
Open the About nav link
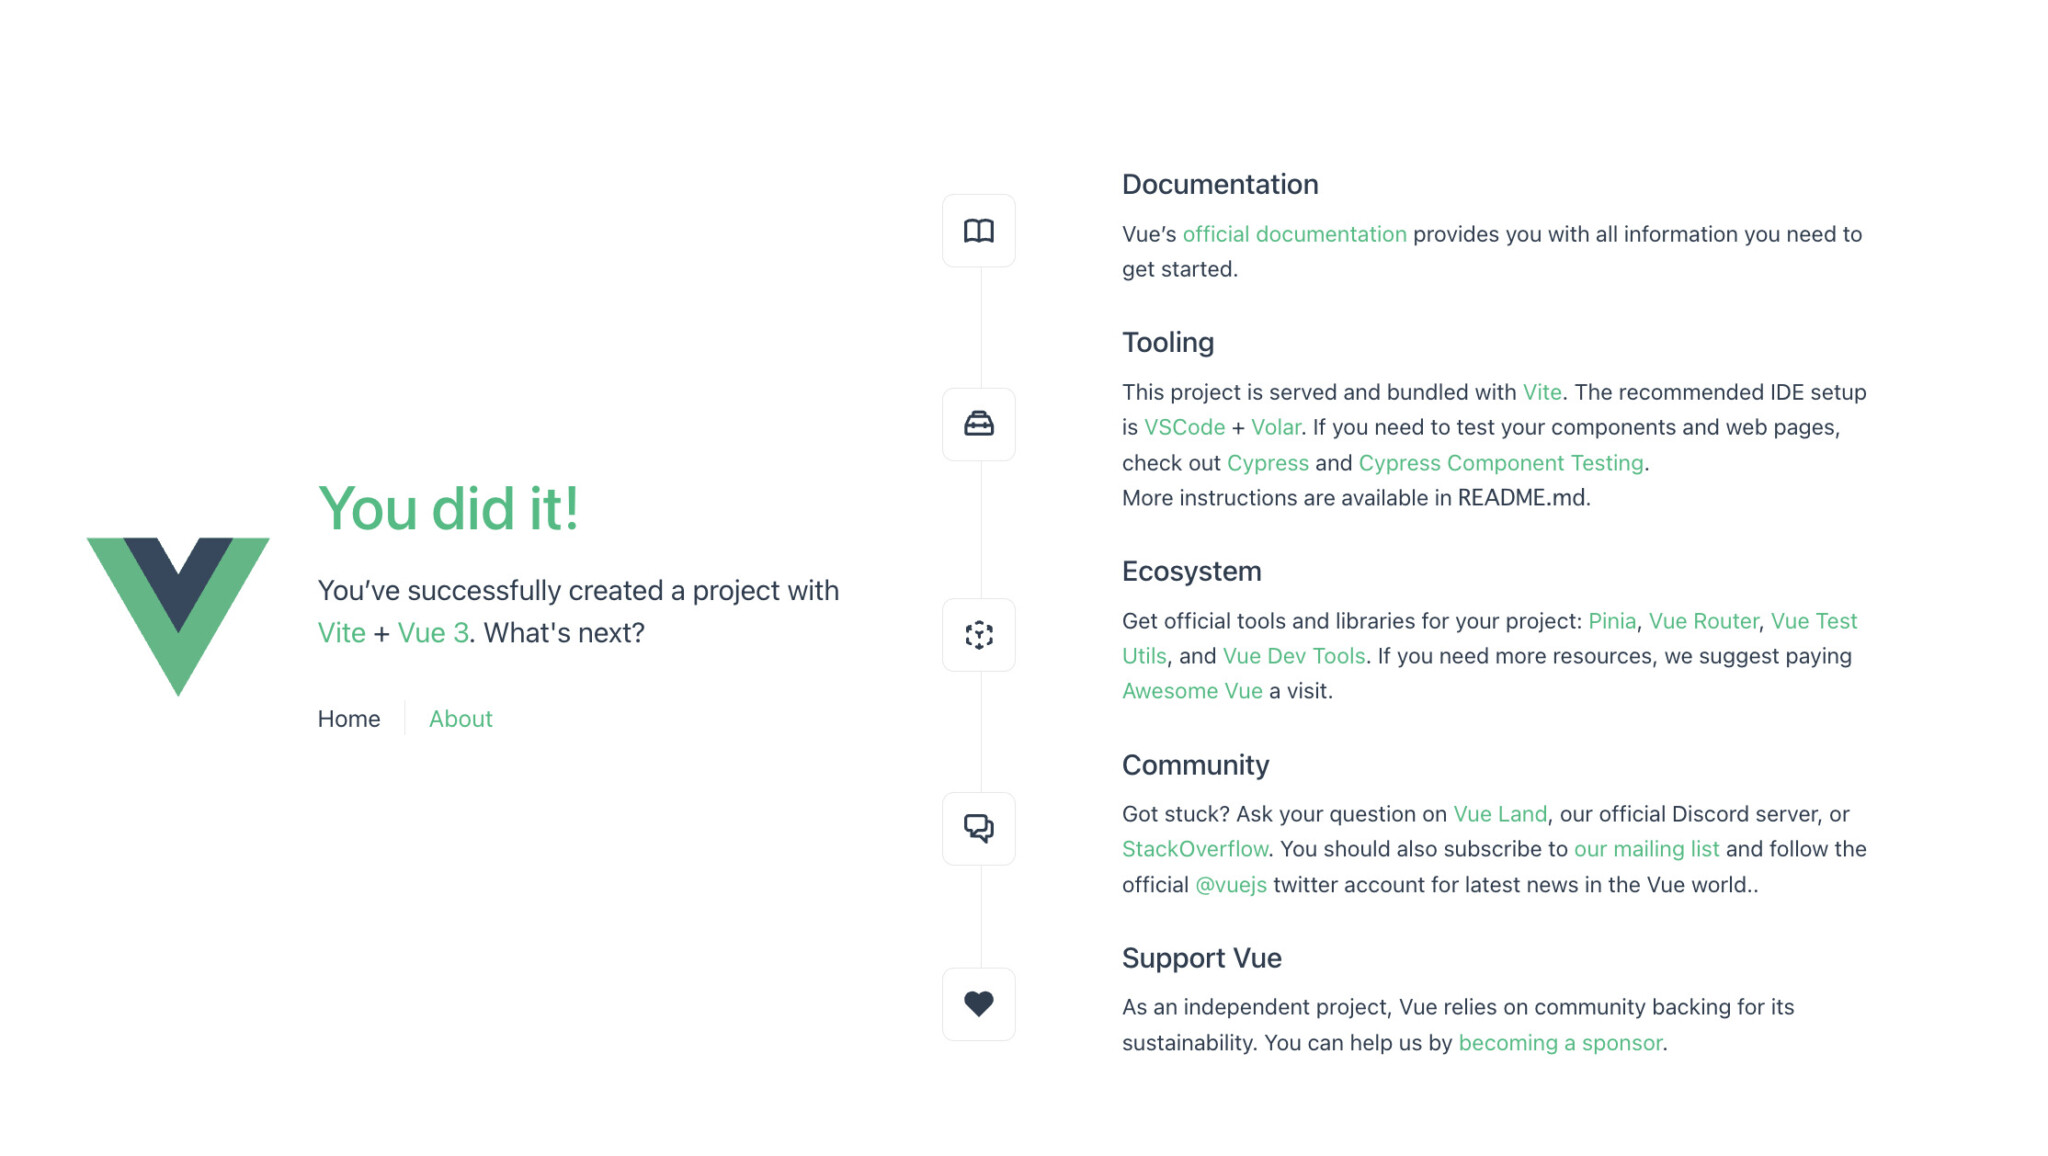(460, 719)
